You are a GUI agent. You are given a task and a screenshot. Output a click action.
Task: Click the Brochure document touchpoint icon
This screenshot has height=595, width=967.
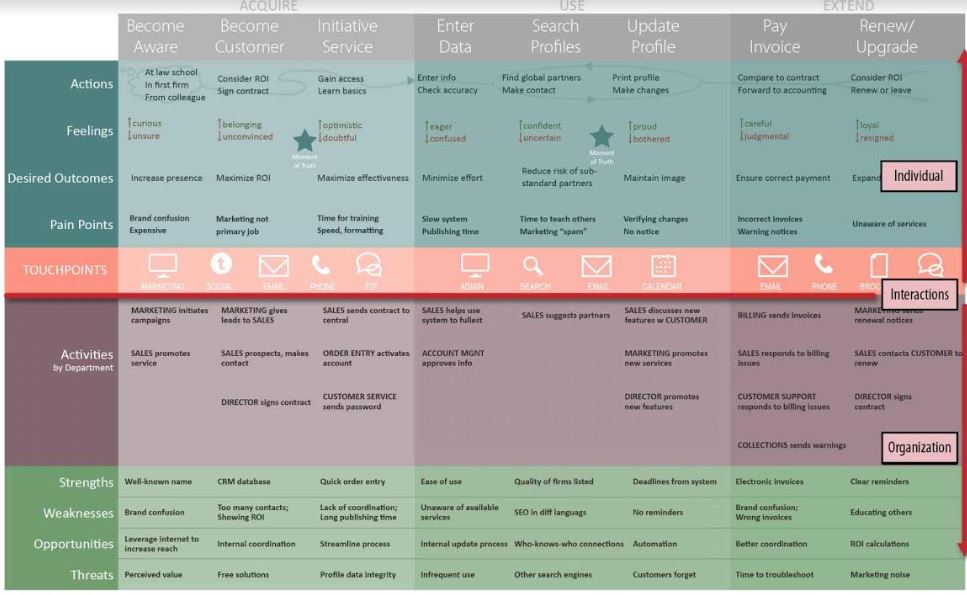tap(879, 265)
